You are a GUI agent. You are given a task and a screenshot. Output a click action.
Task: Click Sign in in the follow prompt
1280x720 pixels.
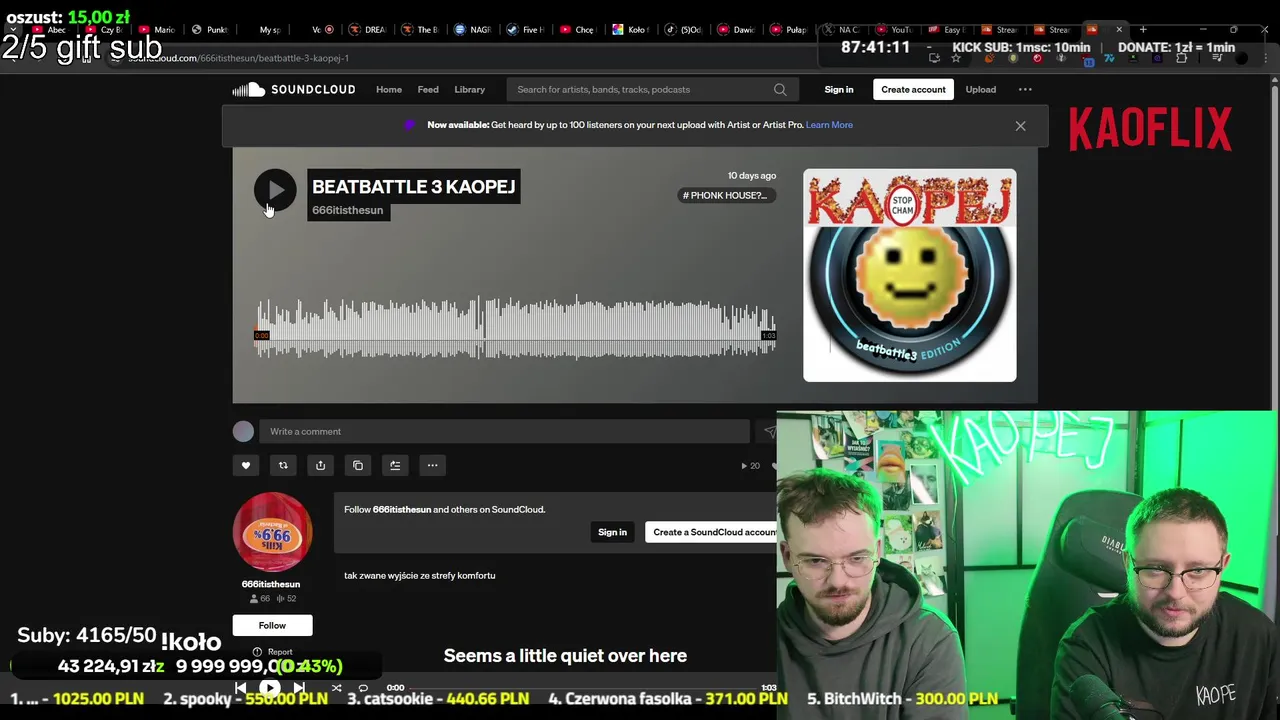coord(612,532)
